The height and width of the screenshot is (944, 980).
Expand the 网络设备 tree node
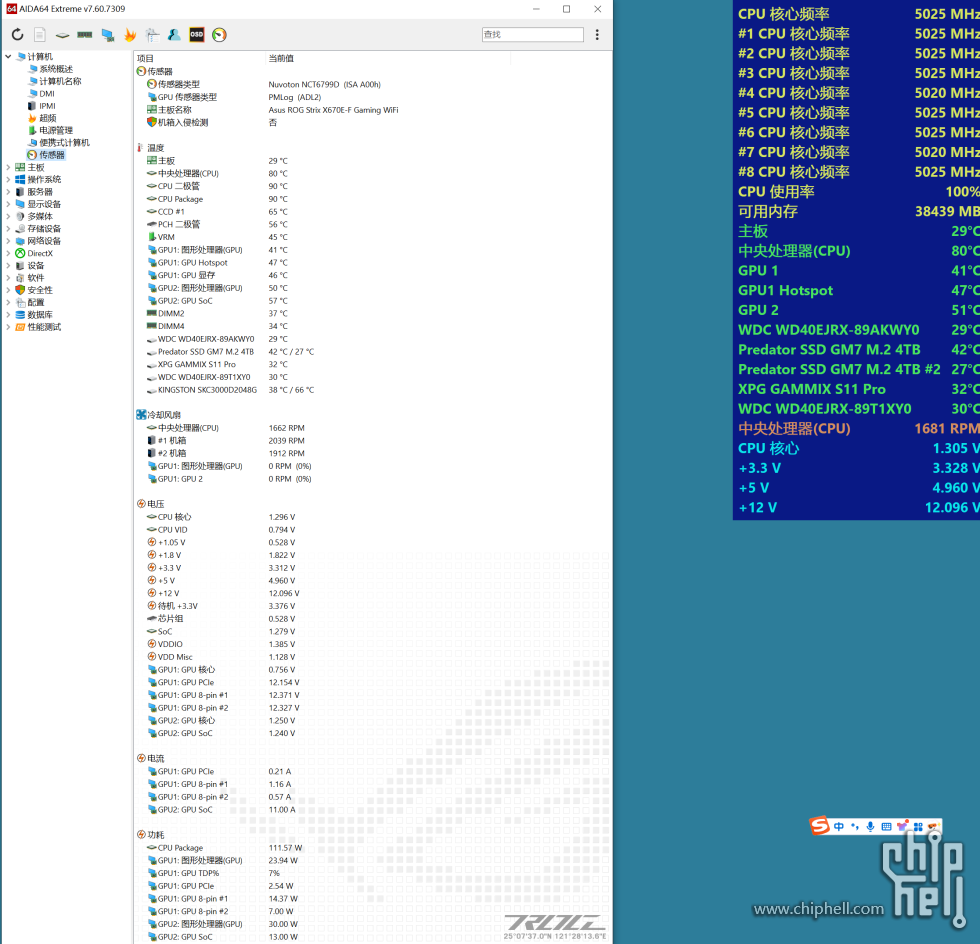pyautogui.click(x=8, y=241)
